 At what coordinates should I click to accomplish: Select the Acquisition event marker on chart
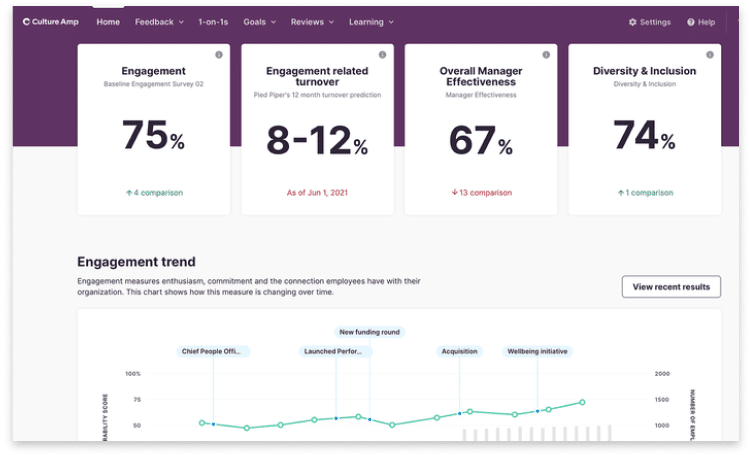[x=460, y=352]
